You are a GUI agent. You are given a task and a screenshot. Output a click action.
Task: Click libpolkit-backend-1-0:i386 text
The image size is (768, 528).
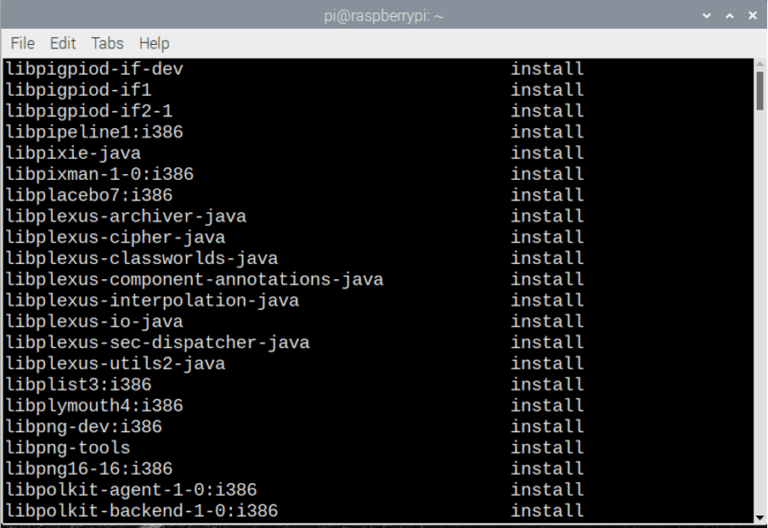(x=142, y=511)
